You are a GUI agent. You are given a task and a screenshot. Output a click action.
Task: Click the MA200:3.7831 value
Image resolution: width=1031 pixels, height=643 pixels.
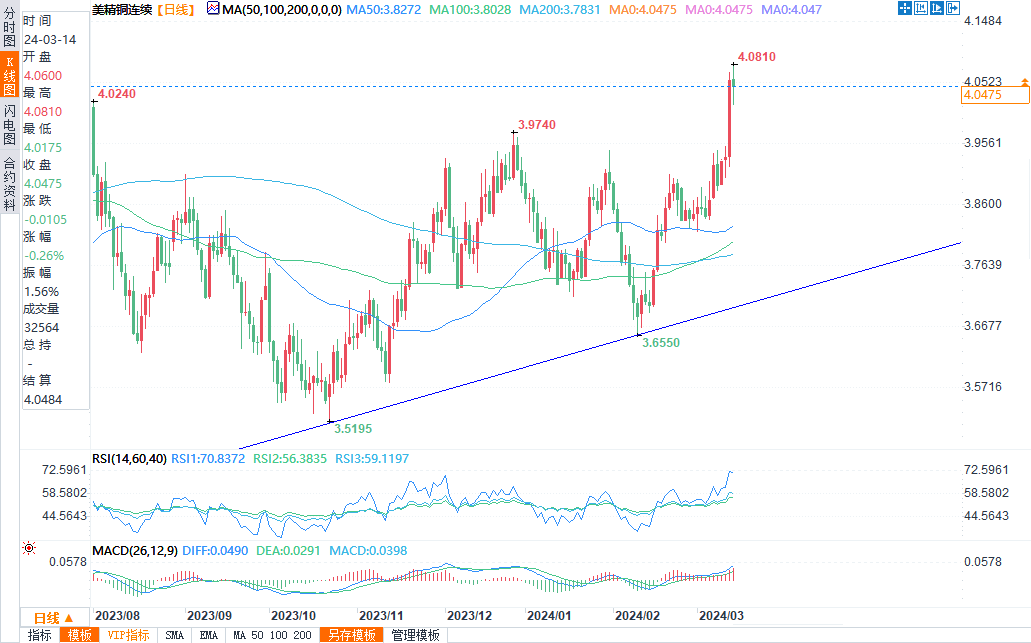560,9
